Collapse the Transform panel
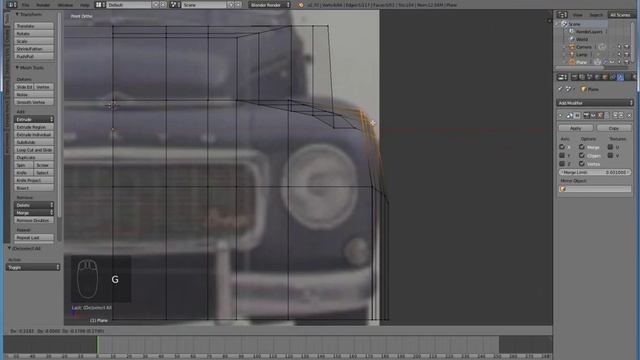Image resolution: width=640 pixels, height=360 pixels. [17, 14]
